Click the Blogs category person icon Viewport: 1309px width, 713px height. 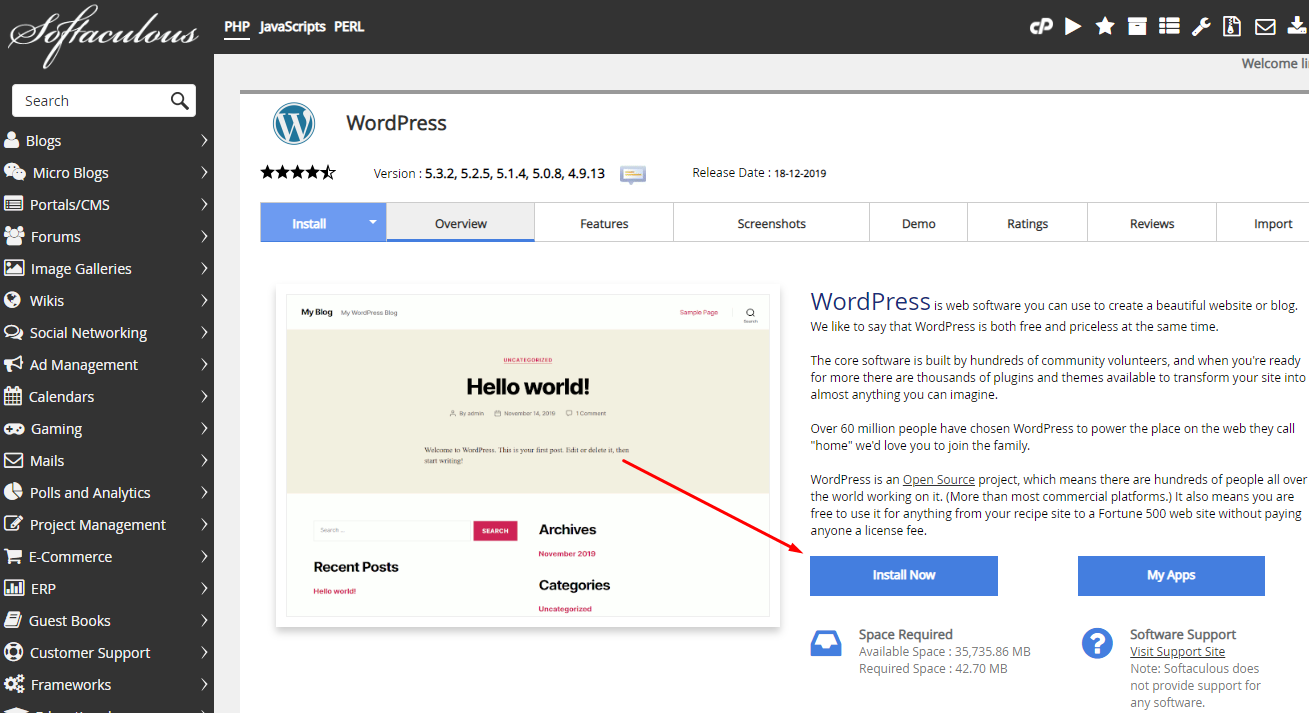click(x=12, y=140)
